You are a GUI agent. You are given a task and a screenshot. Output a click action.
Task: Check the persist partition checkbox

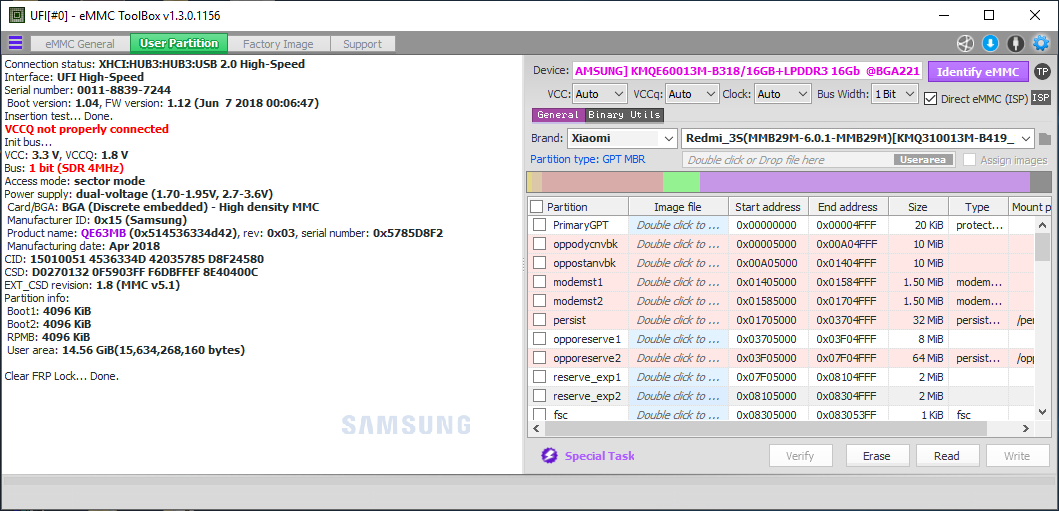click(539, 319)
